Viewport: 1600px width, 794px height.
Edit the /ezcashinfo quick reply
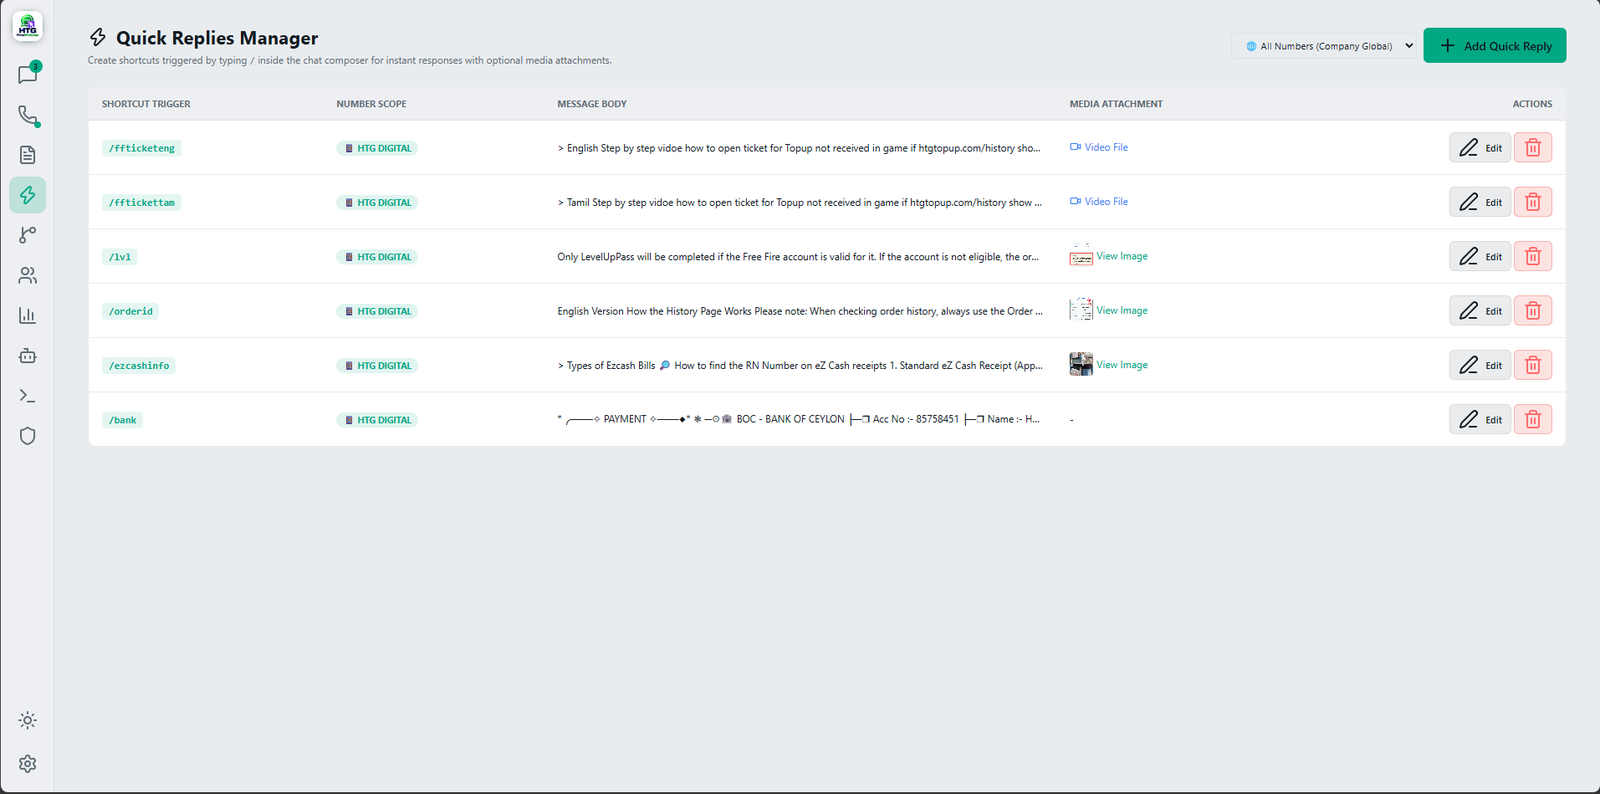pyautogui.click(x=1480, y=365)
